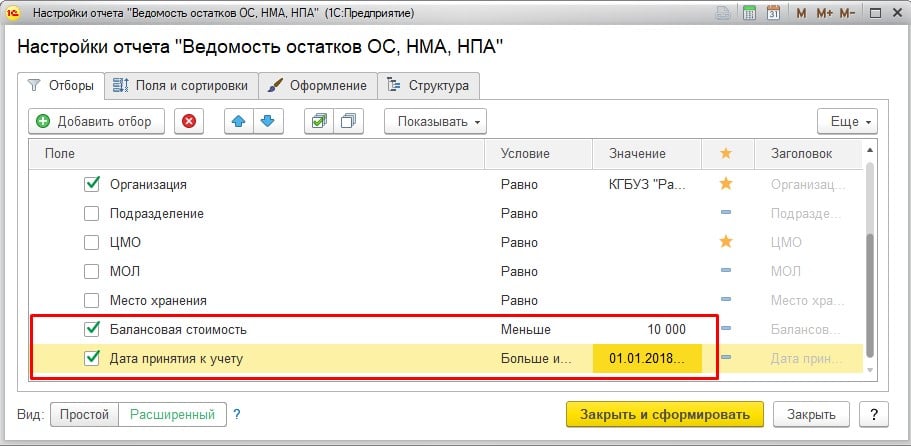Enable the Подразделение filter checkbox

pos(92,213)
